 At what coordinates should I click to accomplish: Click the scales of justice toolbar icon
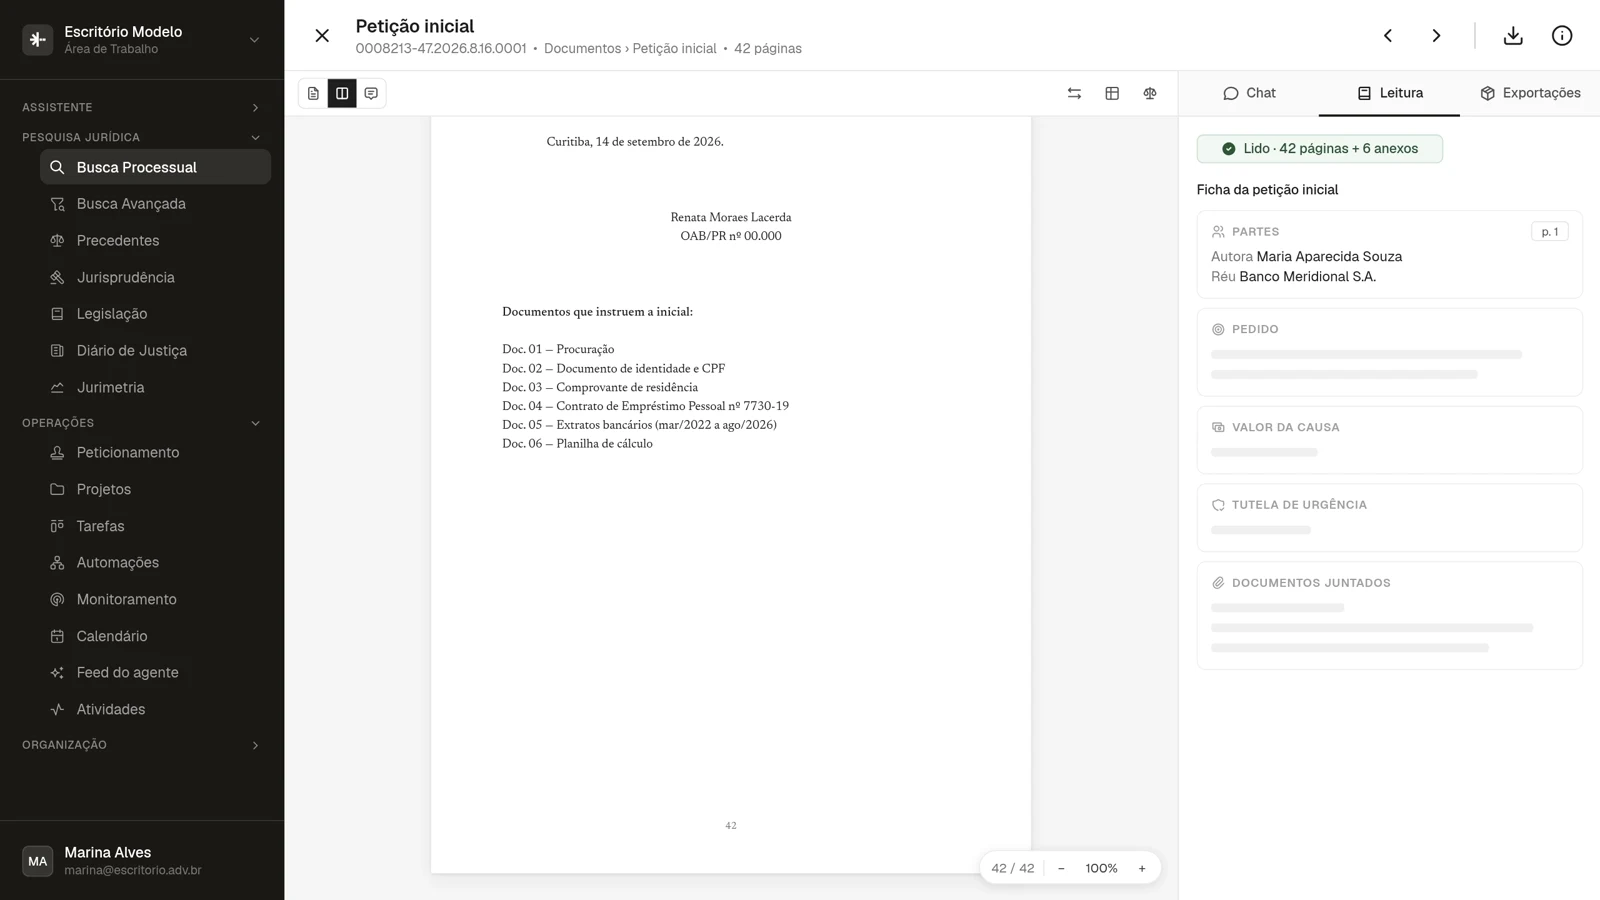(1150, 93)
